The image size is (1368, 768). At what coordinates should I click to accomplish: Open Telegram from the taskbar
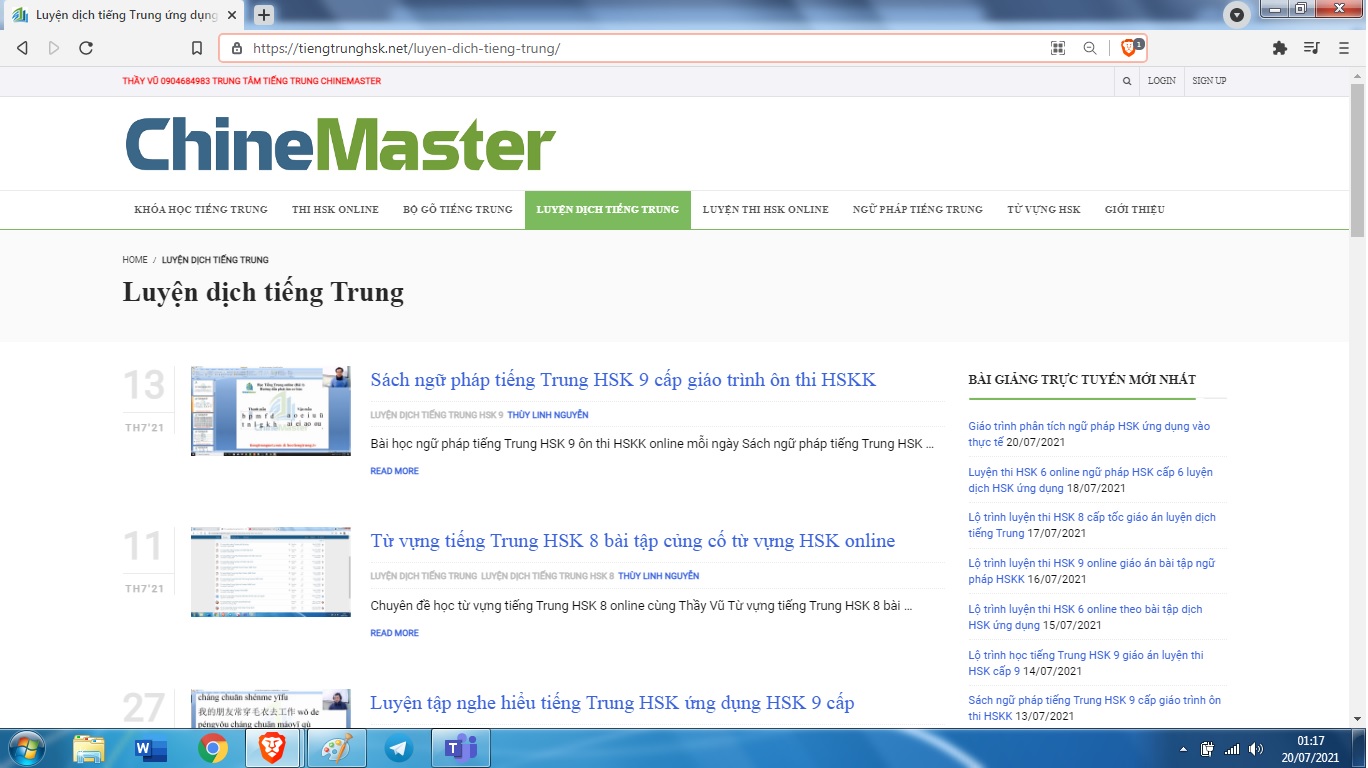(398, 748)
